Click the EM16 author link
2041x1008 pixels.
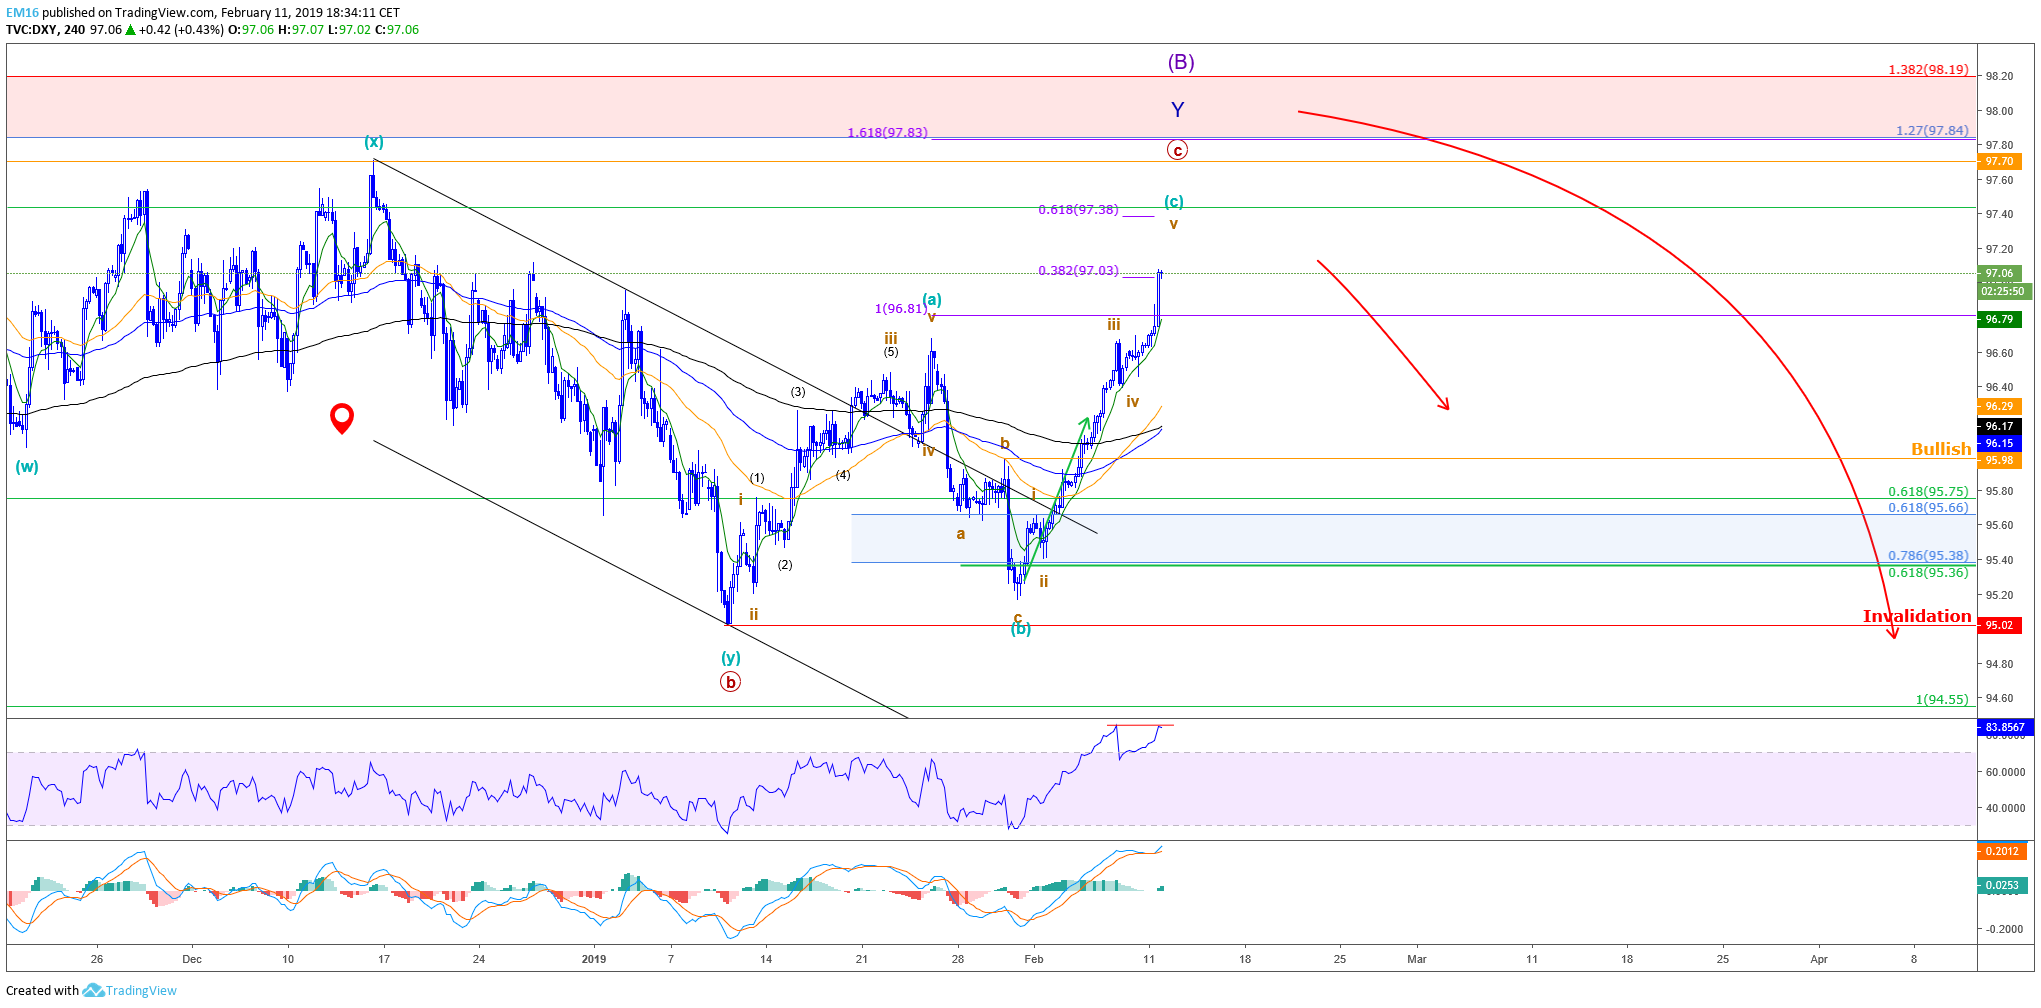point(22,13)
